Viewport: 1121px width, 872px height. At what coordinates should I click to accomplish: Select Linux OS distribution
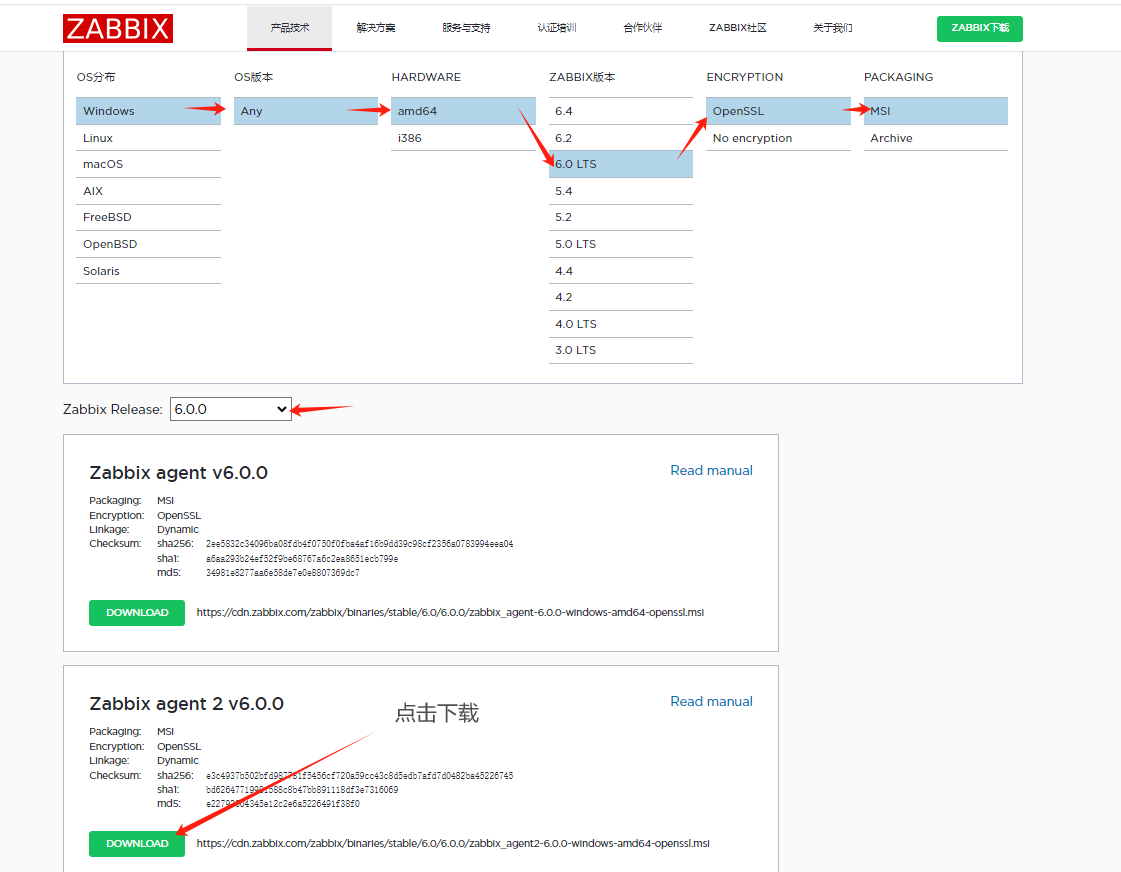[149, 138]
